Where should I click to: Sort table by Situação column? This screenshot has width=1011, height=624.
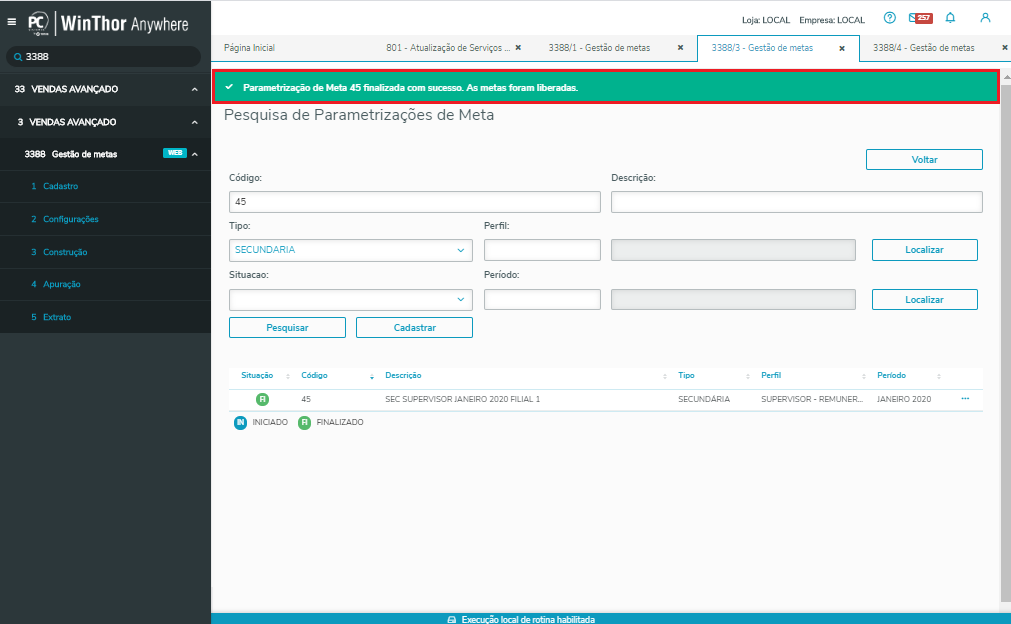(x=288, y=376)
